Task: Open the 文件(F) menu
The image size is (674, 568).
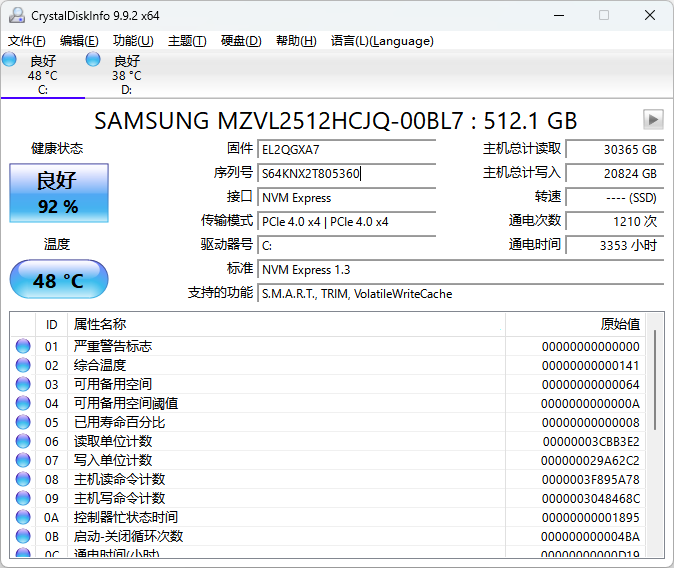Action: (x=27, y=41)
